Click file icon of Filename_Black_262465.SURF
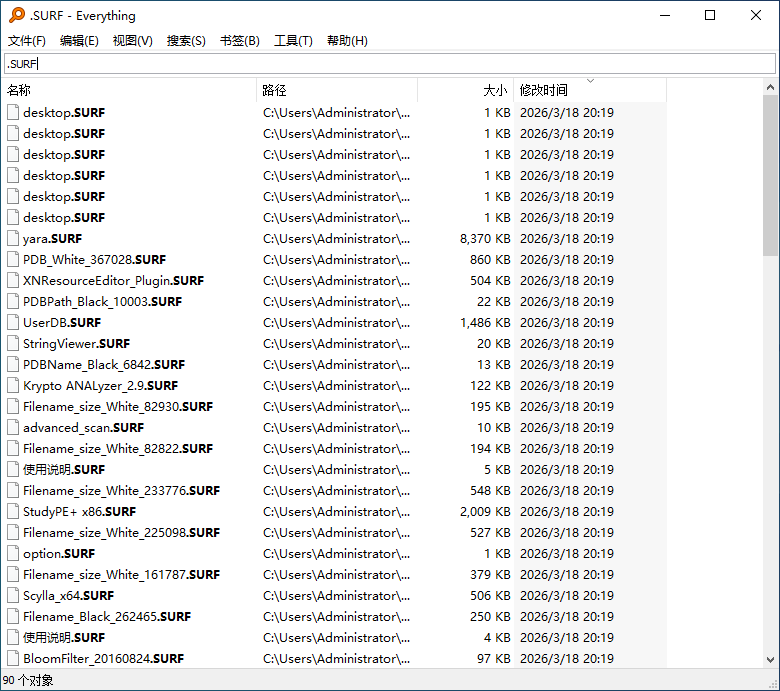780x691 pixels. click(x=13, y=617)
